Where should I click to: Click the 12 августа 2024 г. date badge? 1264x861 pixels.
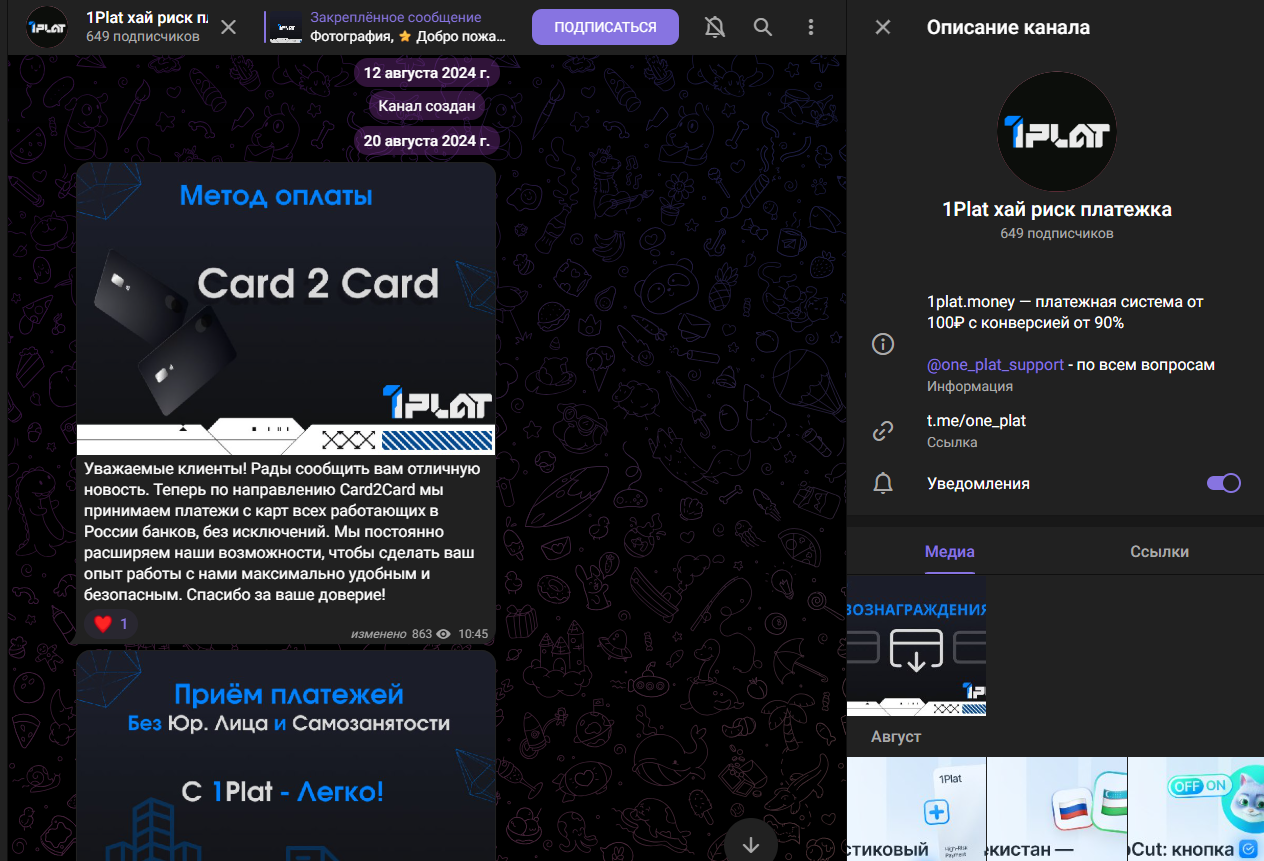[x=427, y=73]
